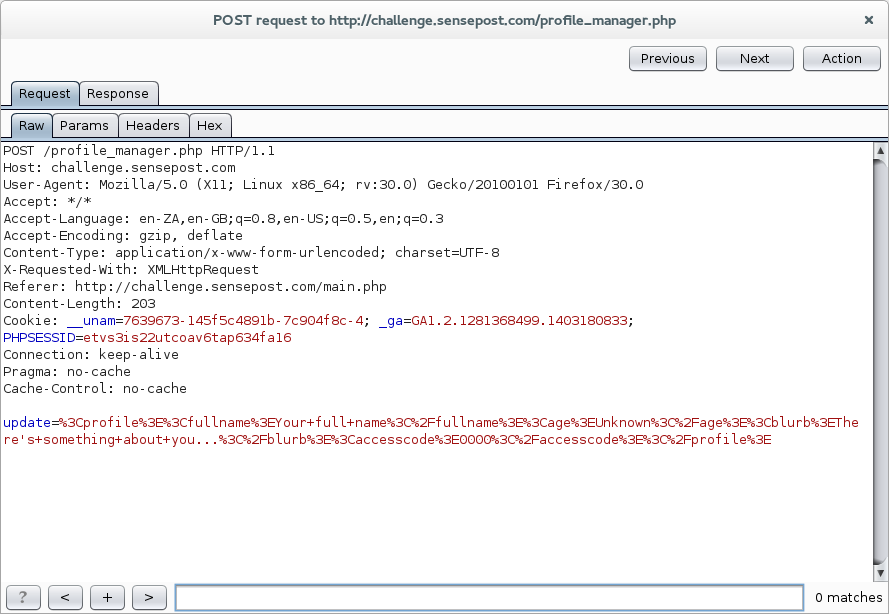View the Headers tab
The image size is (889, 614).
(x=153, y=126)
